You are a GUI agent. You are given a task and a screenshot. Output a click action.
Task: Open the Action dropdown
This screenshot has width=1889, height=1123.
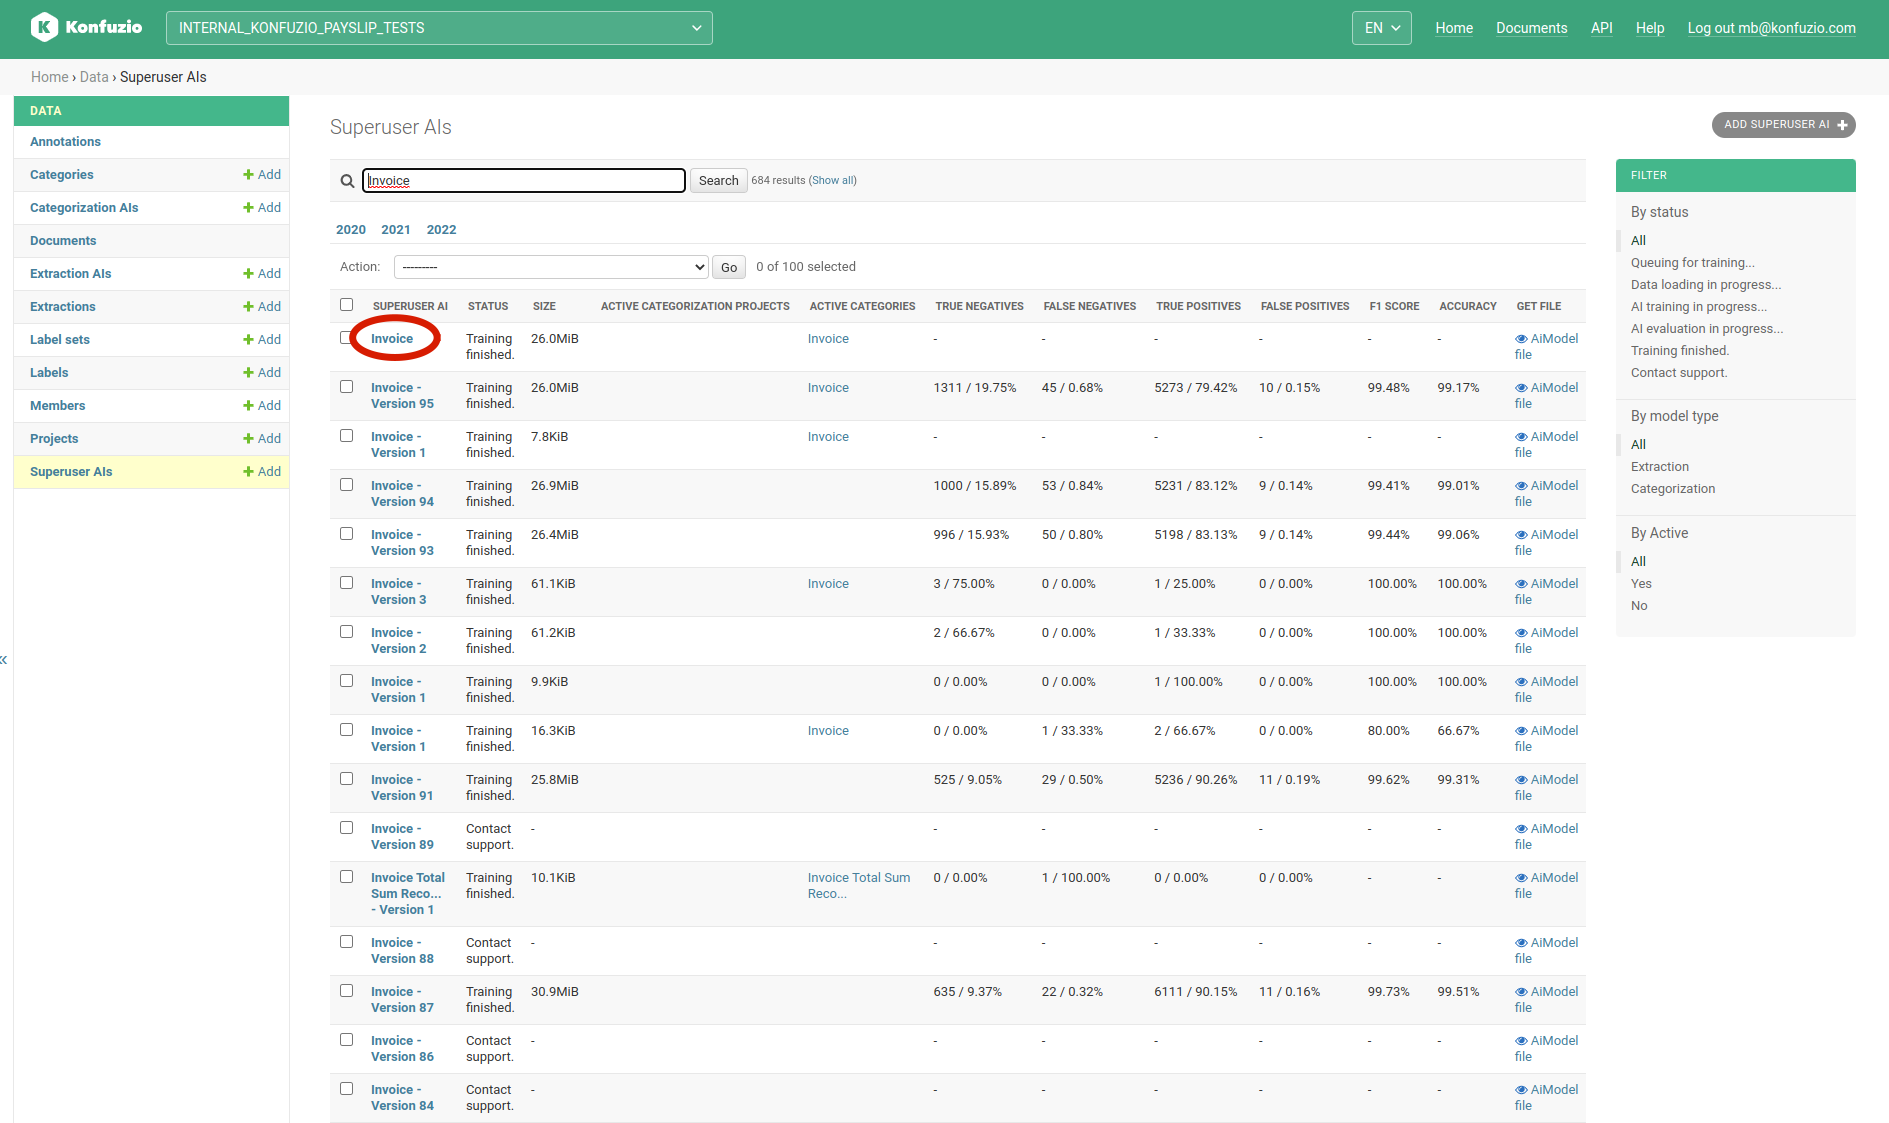point(551,267)
